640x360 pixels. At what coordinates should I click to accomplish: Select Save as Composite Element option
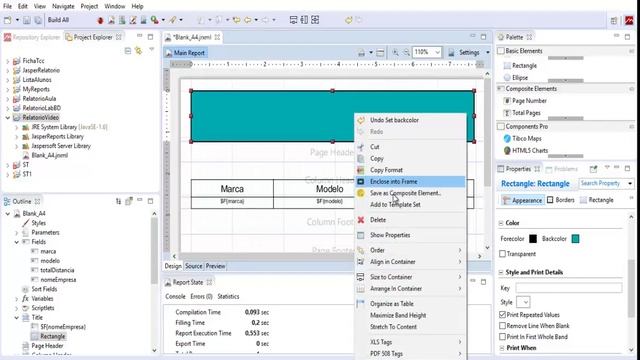410,193
